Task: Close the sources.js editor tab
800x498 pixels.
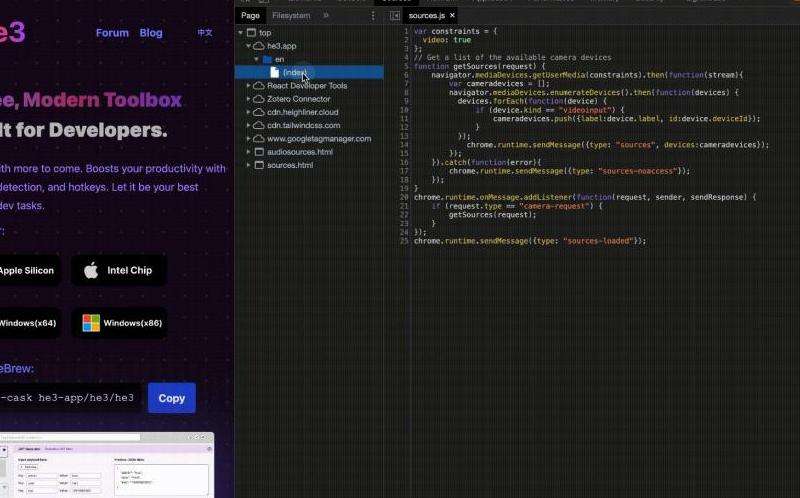Action: click(x=452, y=16)
